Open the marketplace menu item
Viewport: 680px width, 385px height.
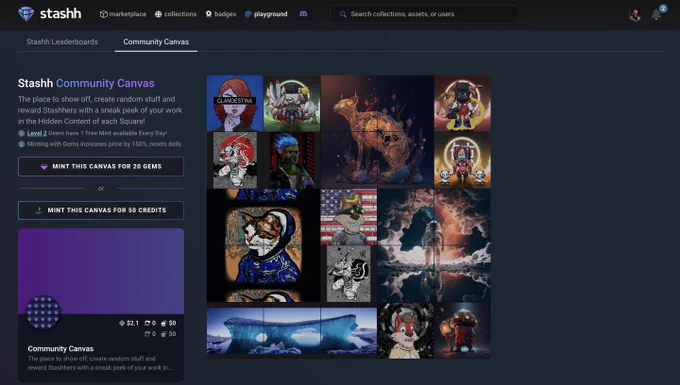click(x=123, y=14)
